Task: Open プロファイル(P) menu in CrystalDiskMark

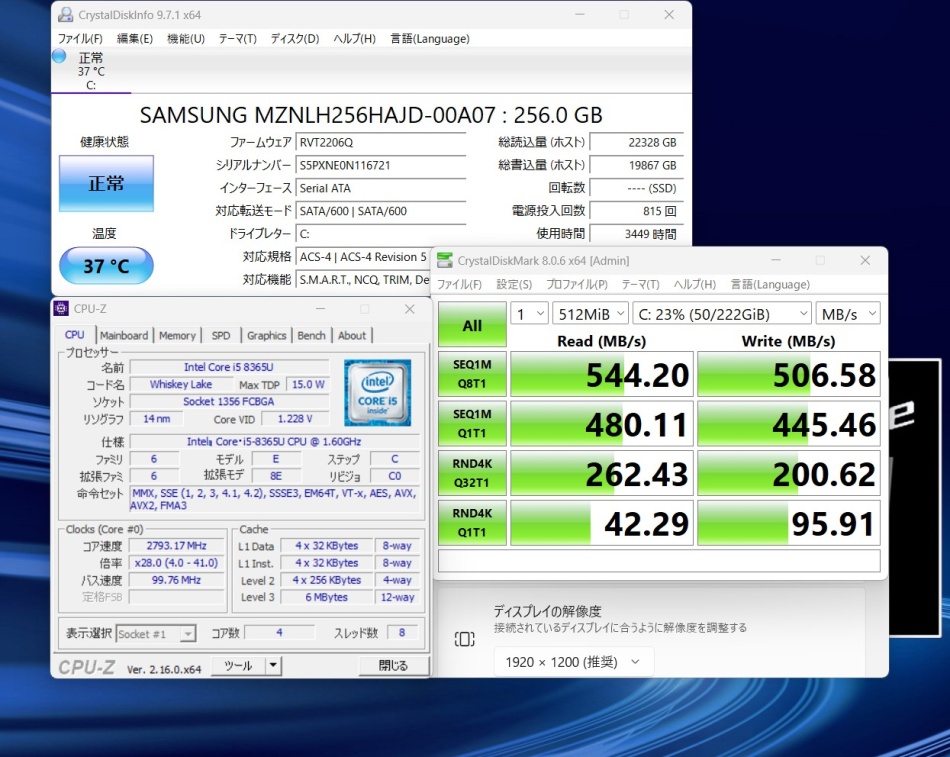Action: (x=577, y=284)
